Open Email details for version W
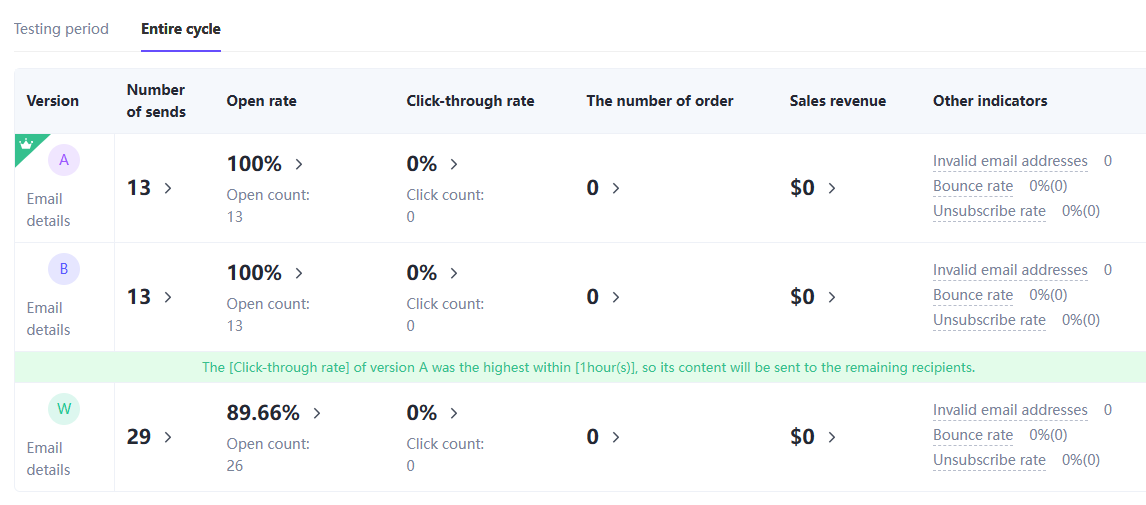1146x505 pixels. pos(48,459)
